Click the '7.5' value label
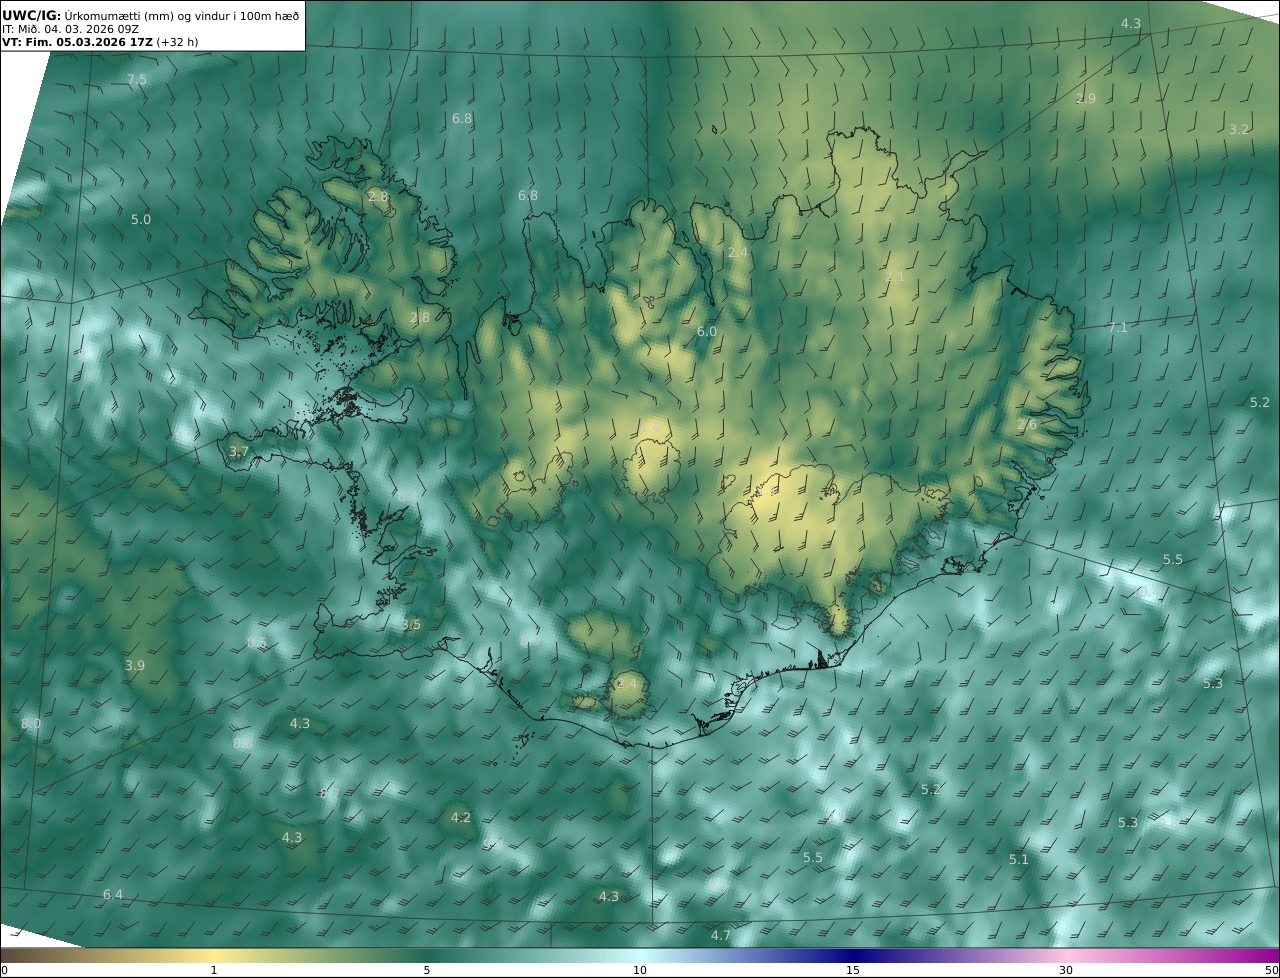1280x978 pixels. [137, 79]
